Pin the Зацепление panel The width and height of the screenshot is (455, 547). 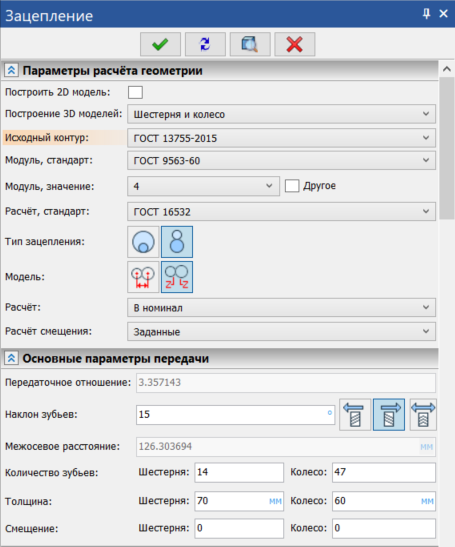[426, 14]
